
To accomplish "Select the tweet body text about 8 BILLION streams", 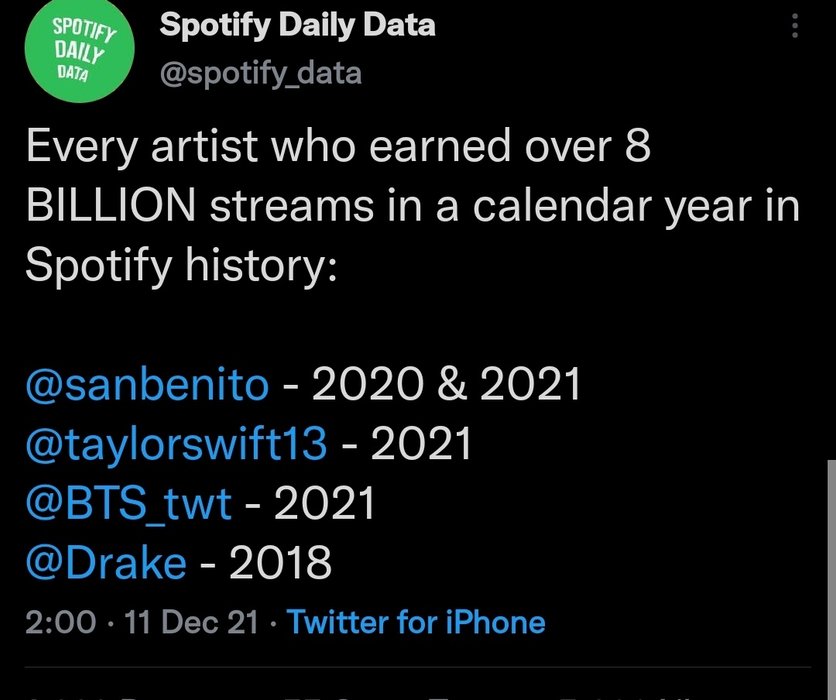I will coord(413,205).
